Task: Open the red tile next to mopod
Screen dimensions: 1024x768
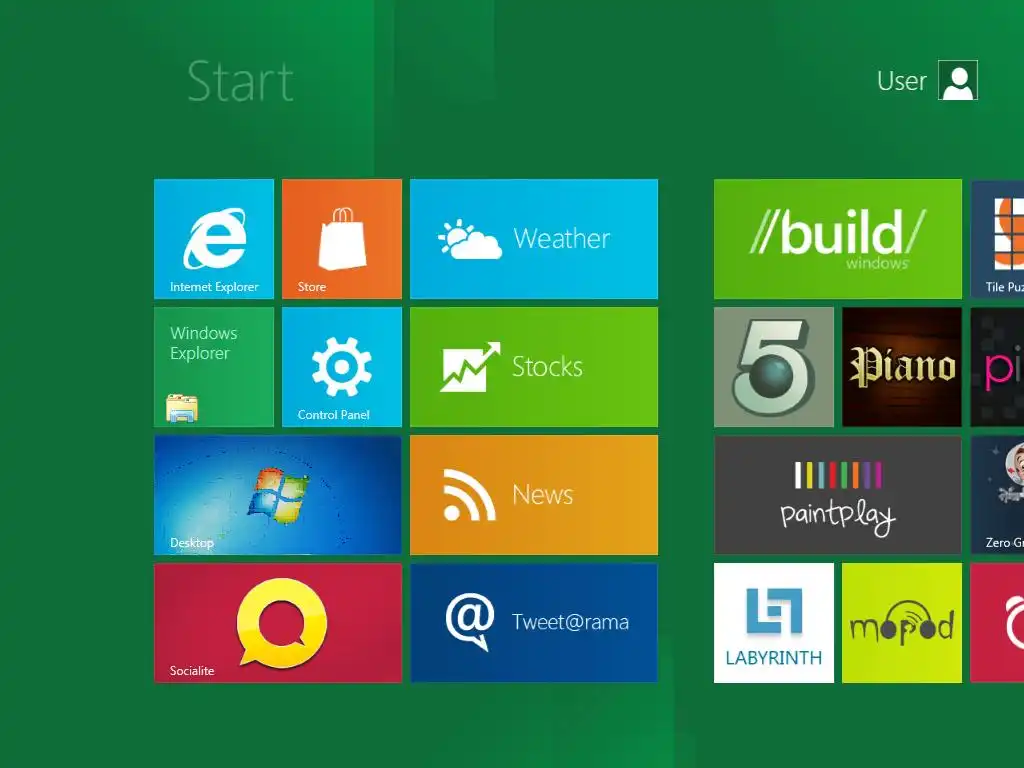Action: coord(997,622)
